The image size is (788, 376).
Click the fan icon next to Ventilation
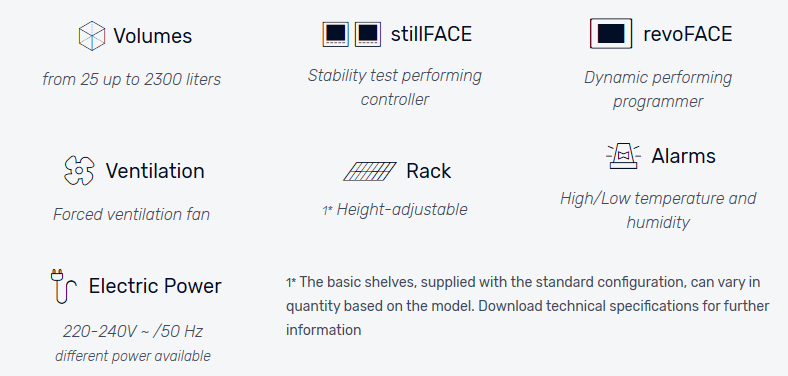79,170
